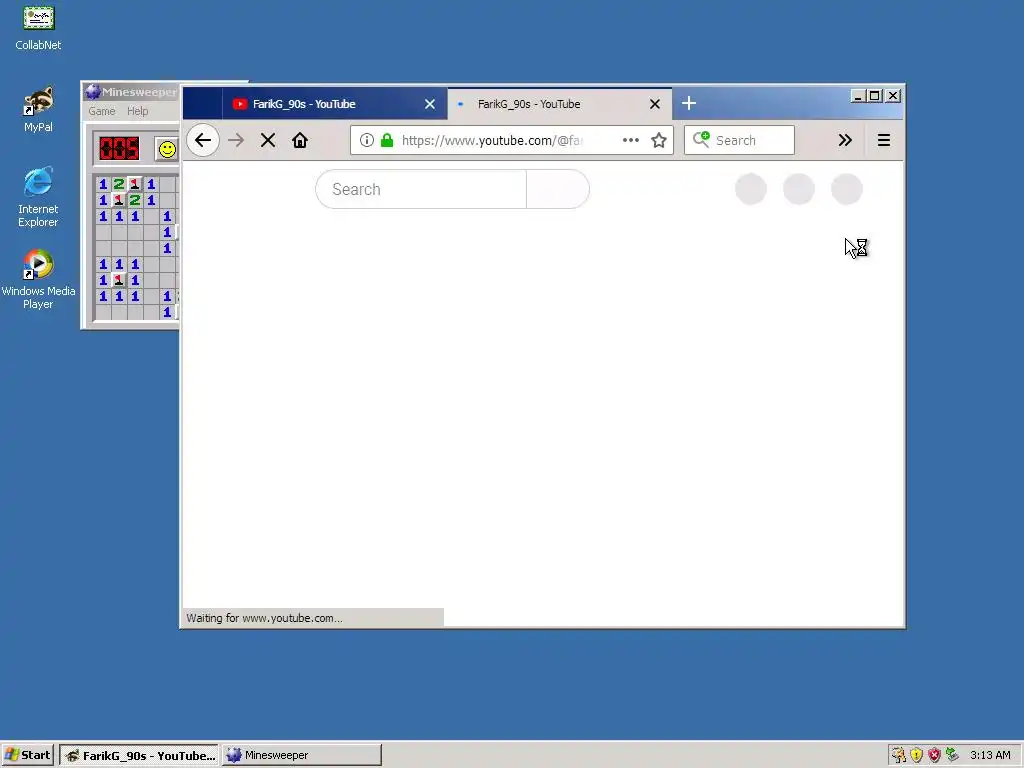
Task: Open the Minesweeper Help menu
Action: (137, 111)
